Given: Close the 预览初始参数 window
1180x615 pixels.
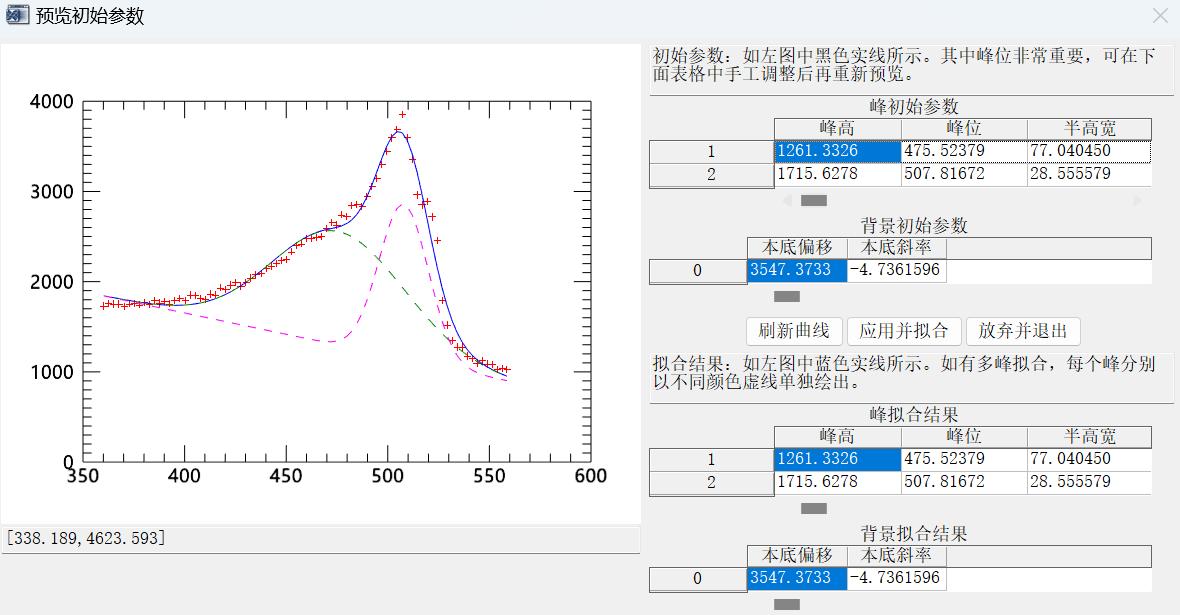Looking at the screenshot, I should point(1159,16).
